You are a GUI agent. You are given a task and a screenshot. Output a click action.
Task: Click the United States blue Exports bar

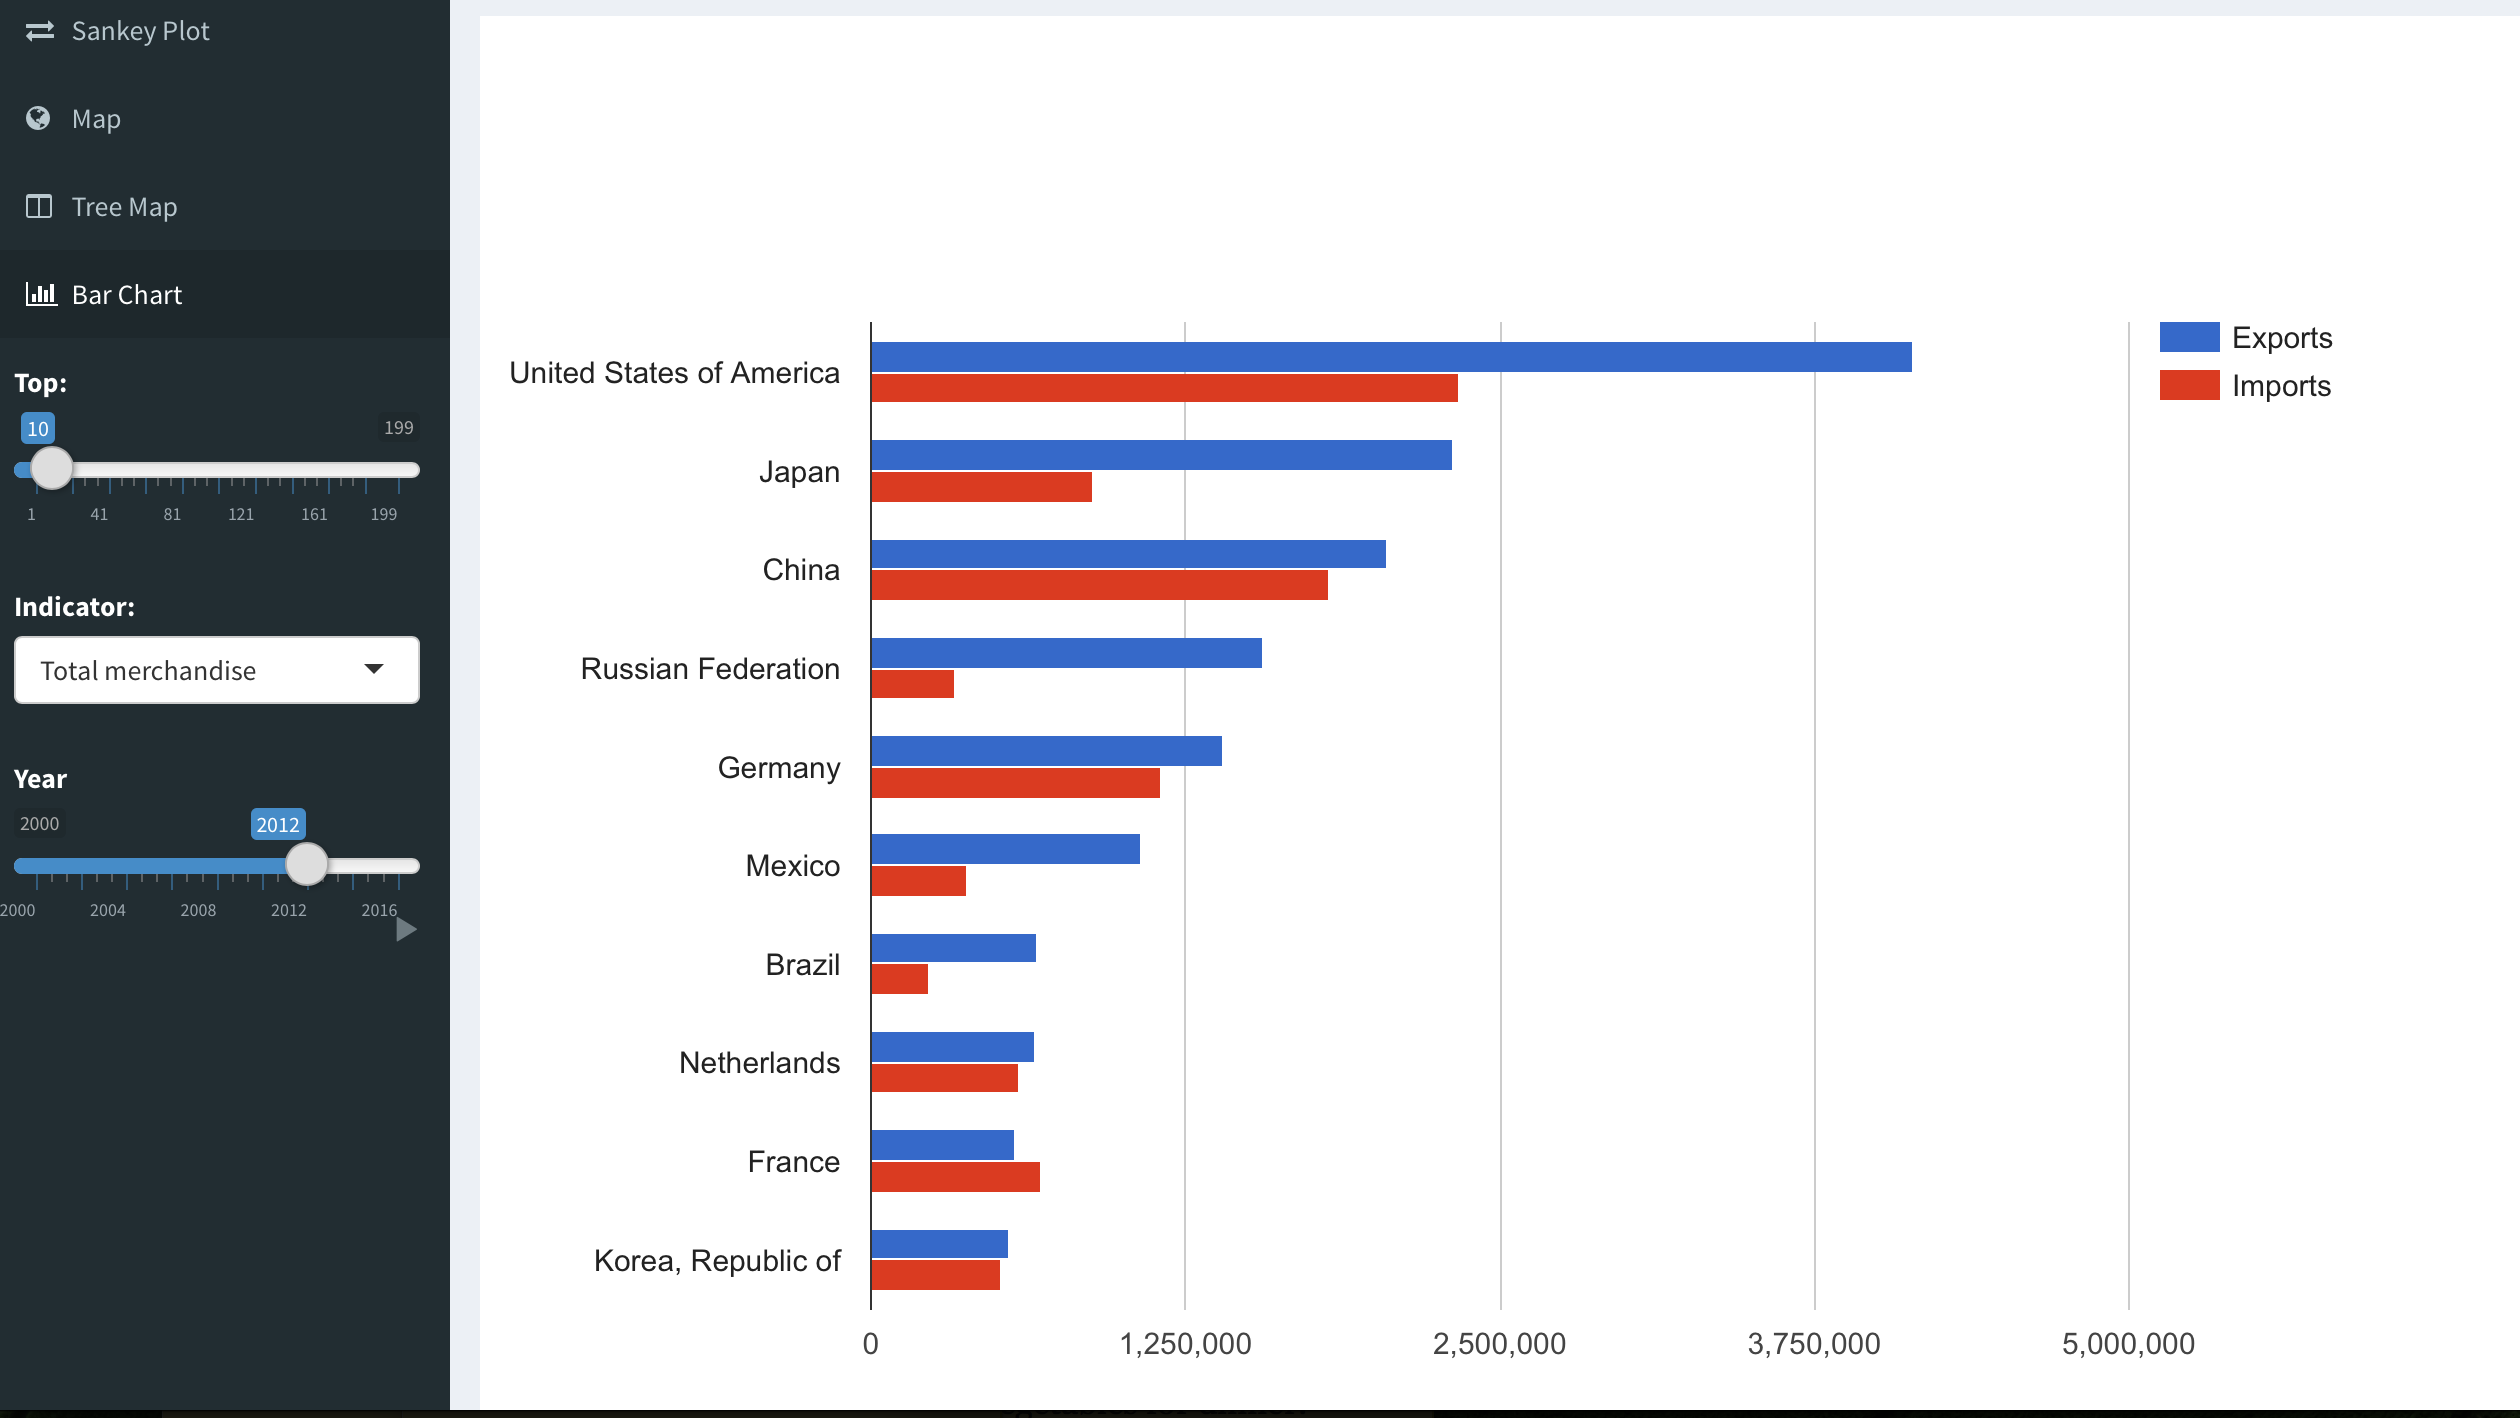click(x=1390, y=357)
